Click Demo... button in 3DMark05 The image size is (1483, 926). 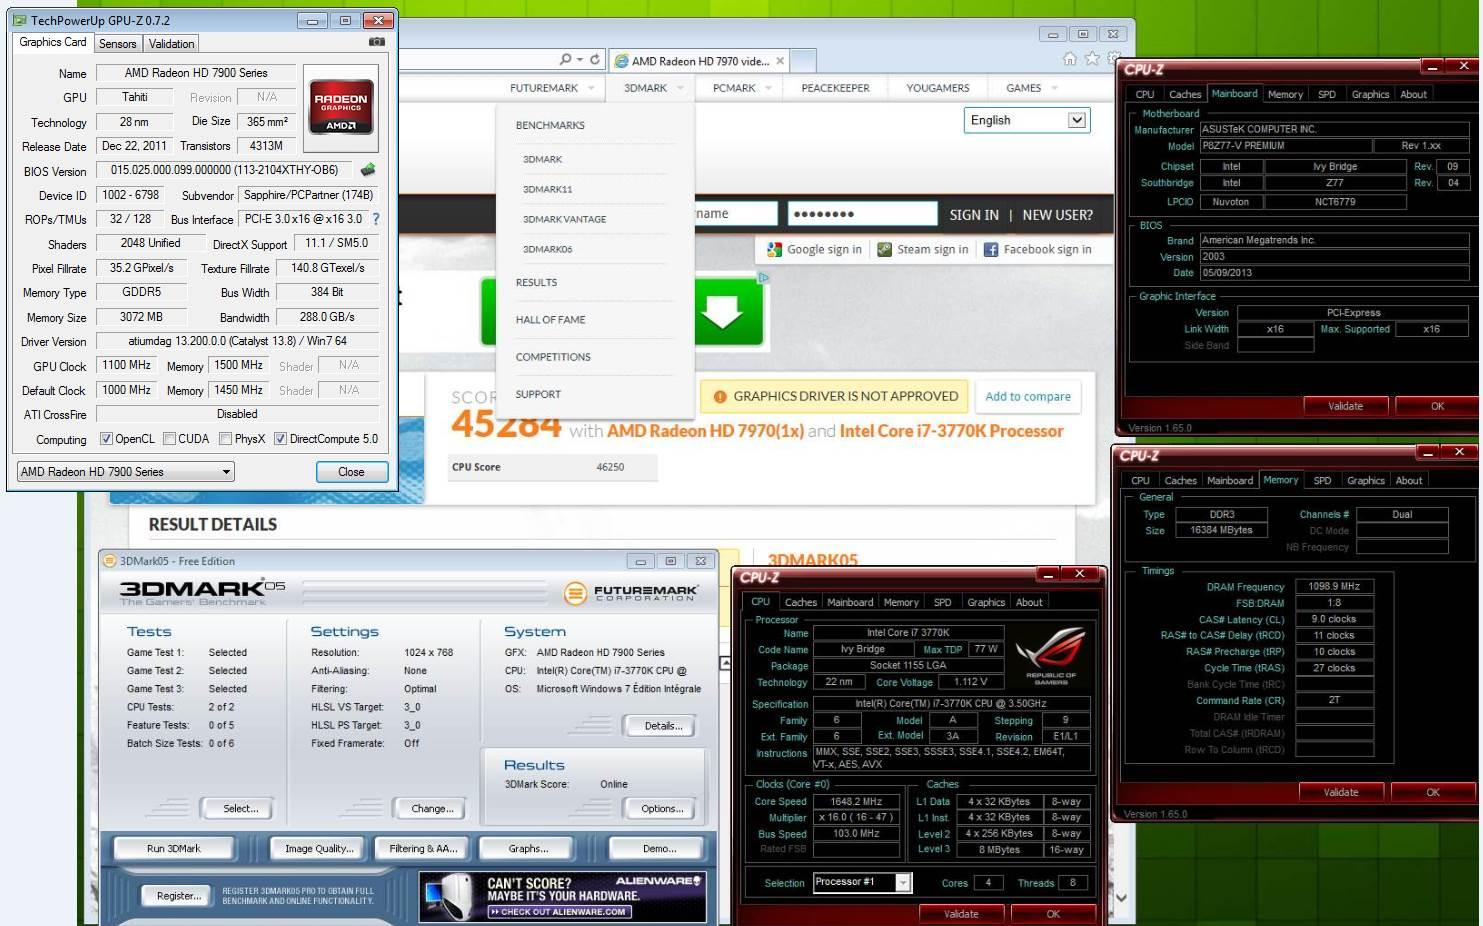(x=659, y=849)
